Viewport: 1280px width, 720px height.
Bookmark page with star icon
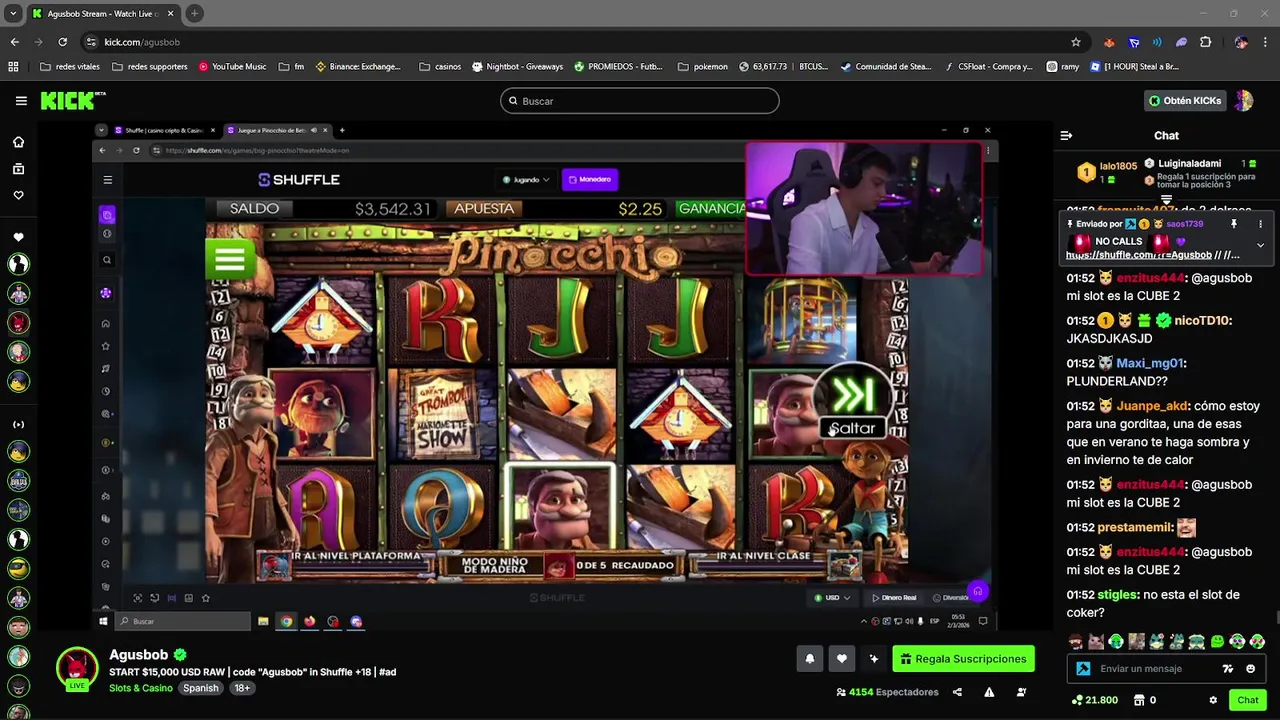coord(1076,42)
